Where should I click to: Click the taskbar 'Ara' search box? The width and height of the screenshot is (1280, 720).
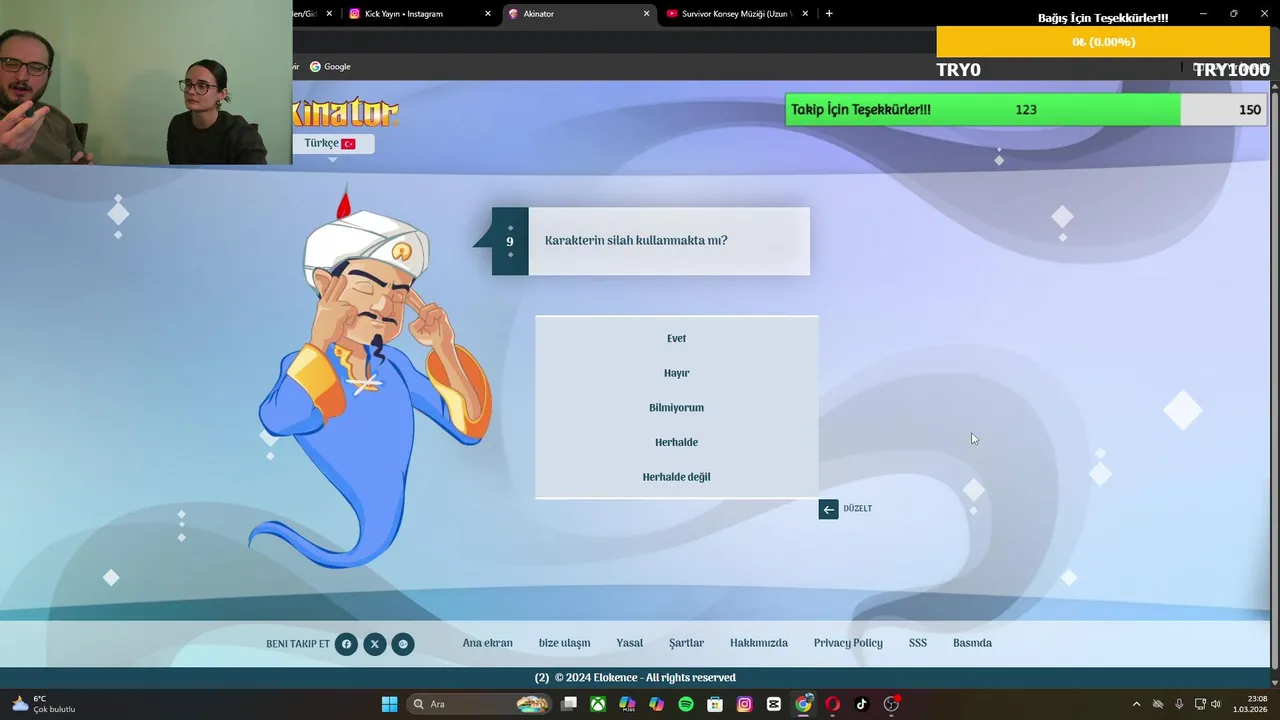point(480,704)
